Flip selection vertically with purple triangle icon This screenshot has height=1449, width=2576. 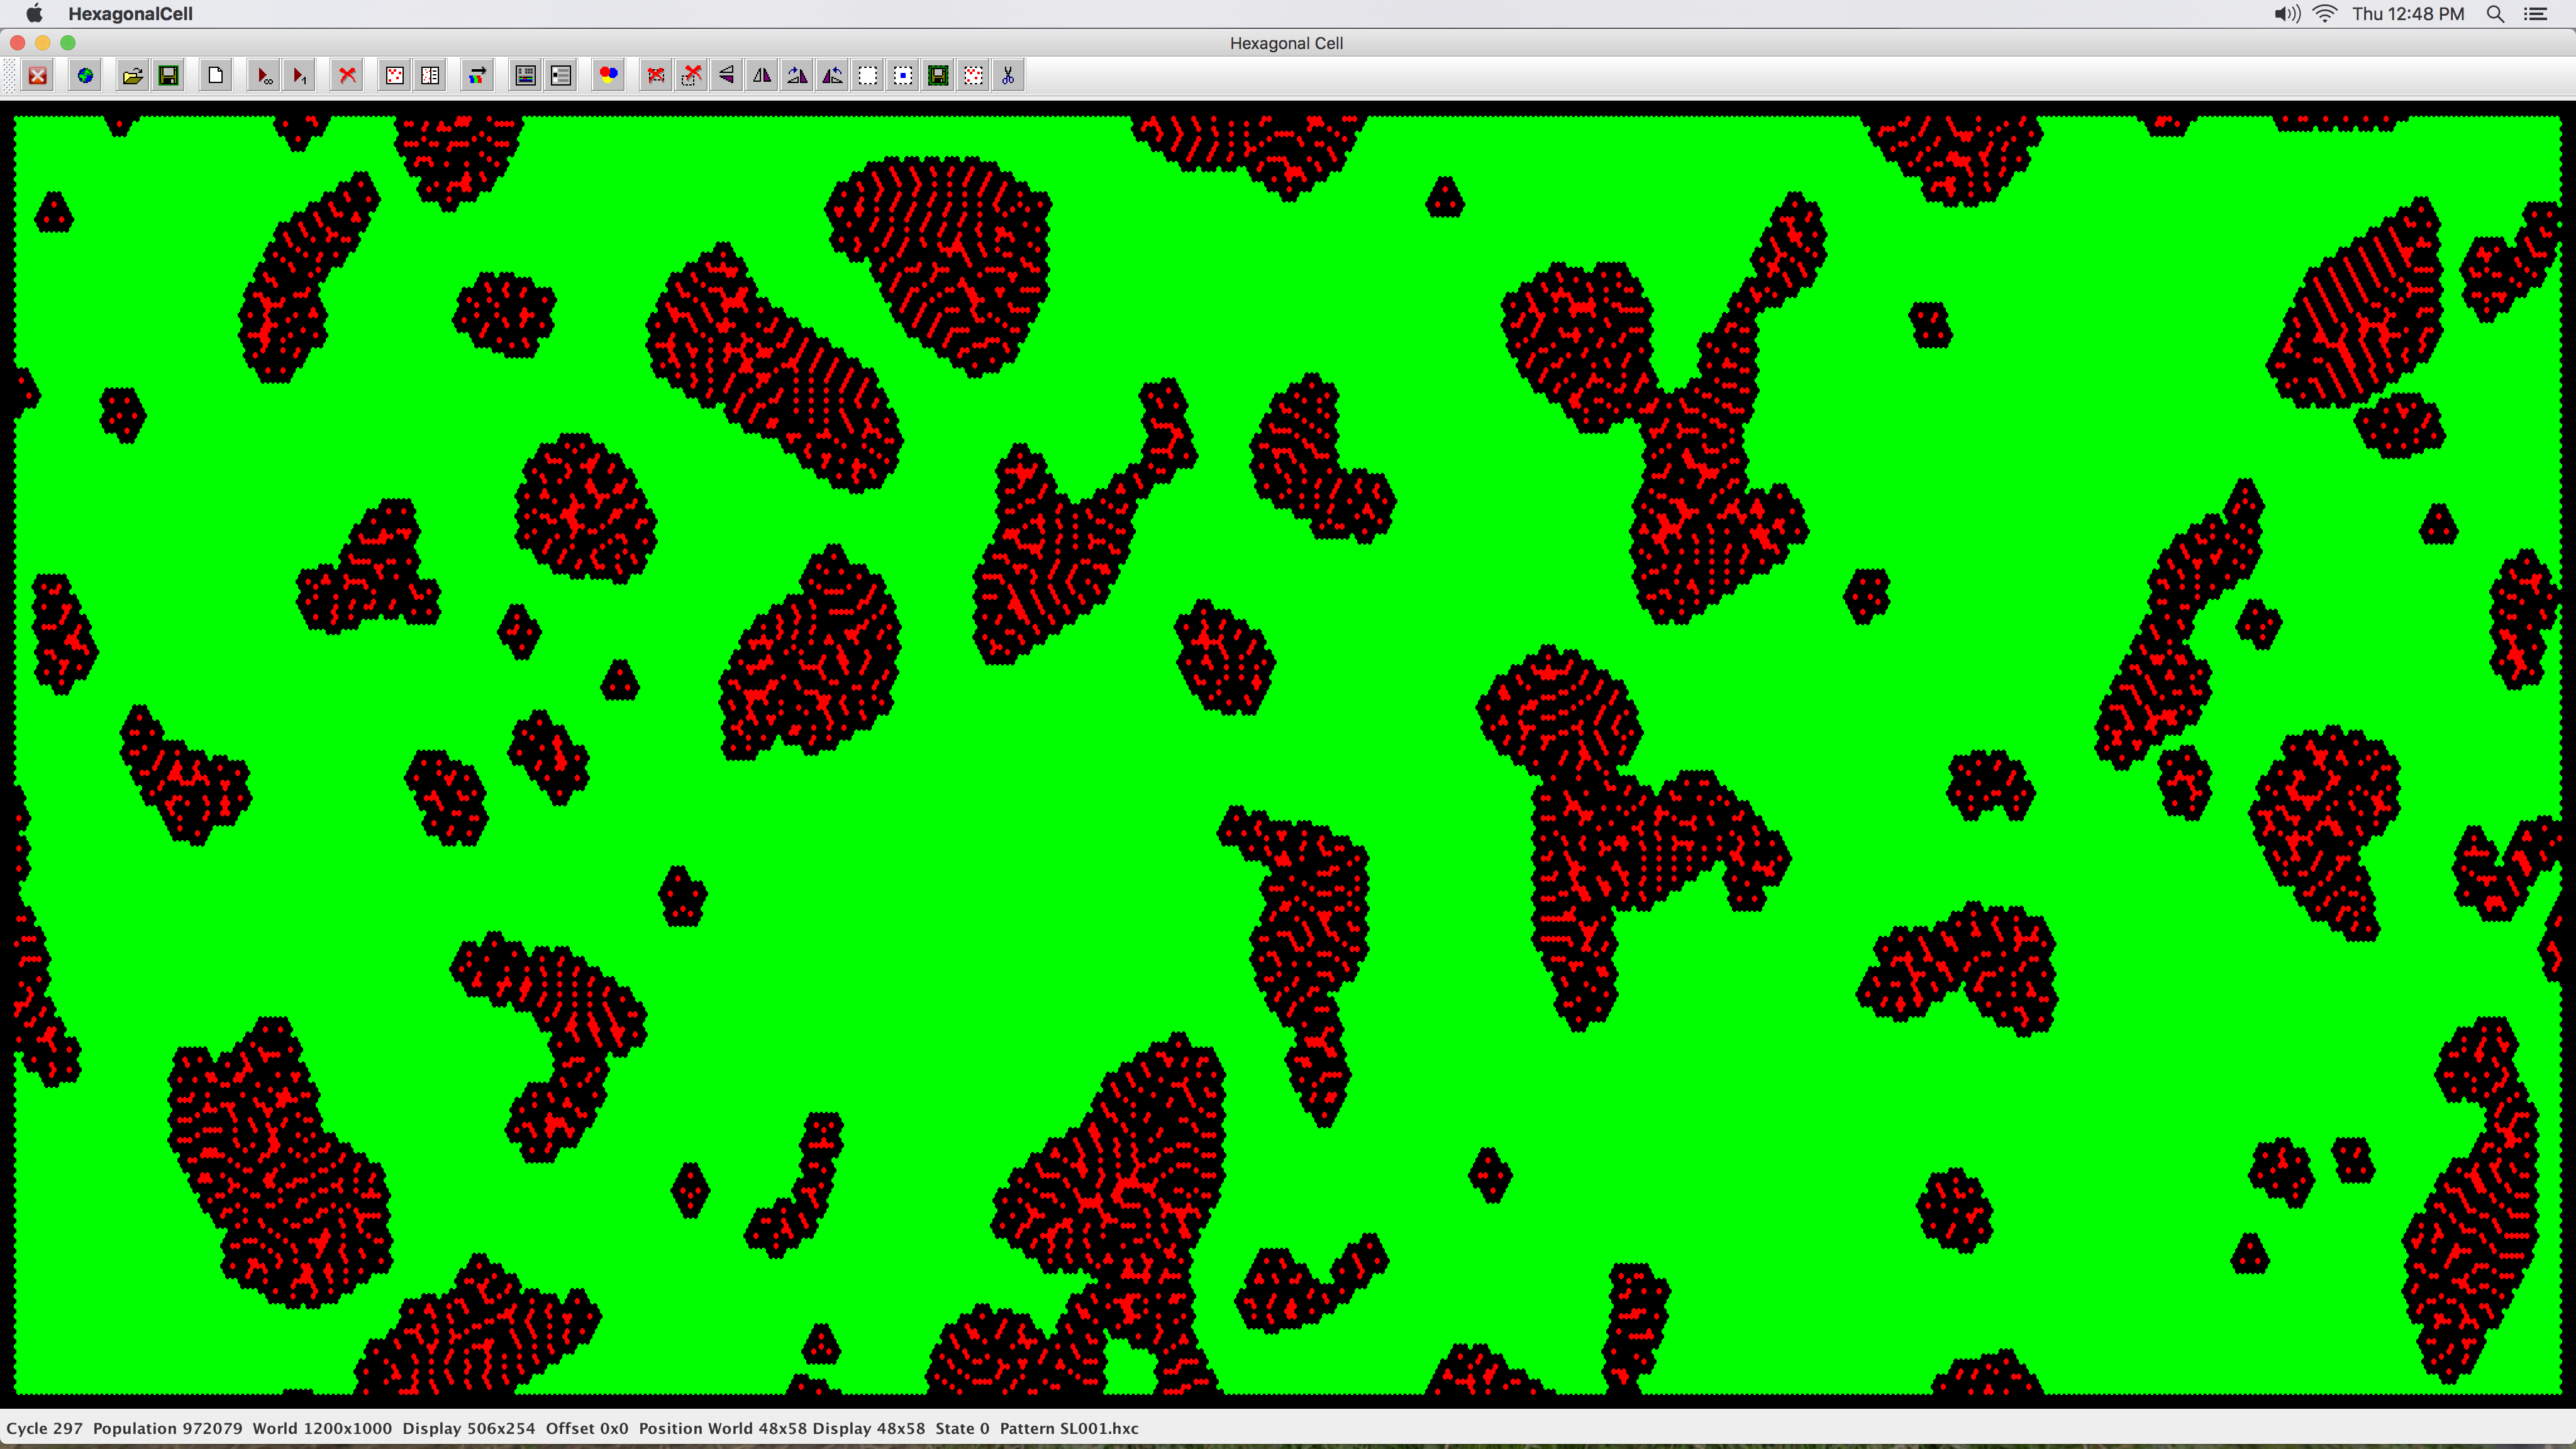727,76
